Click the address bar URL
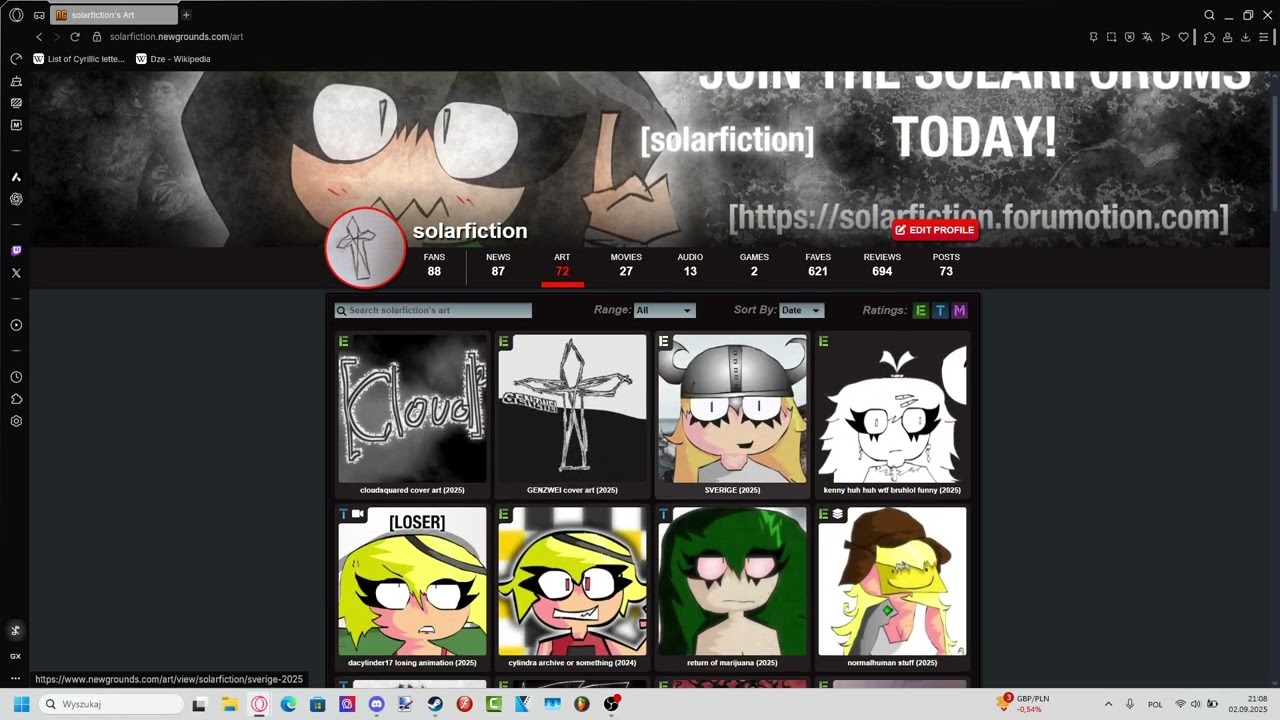Viewport: 1280px width, 720px height. [x=176, y=37]
